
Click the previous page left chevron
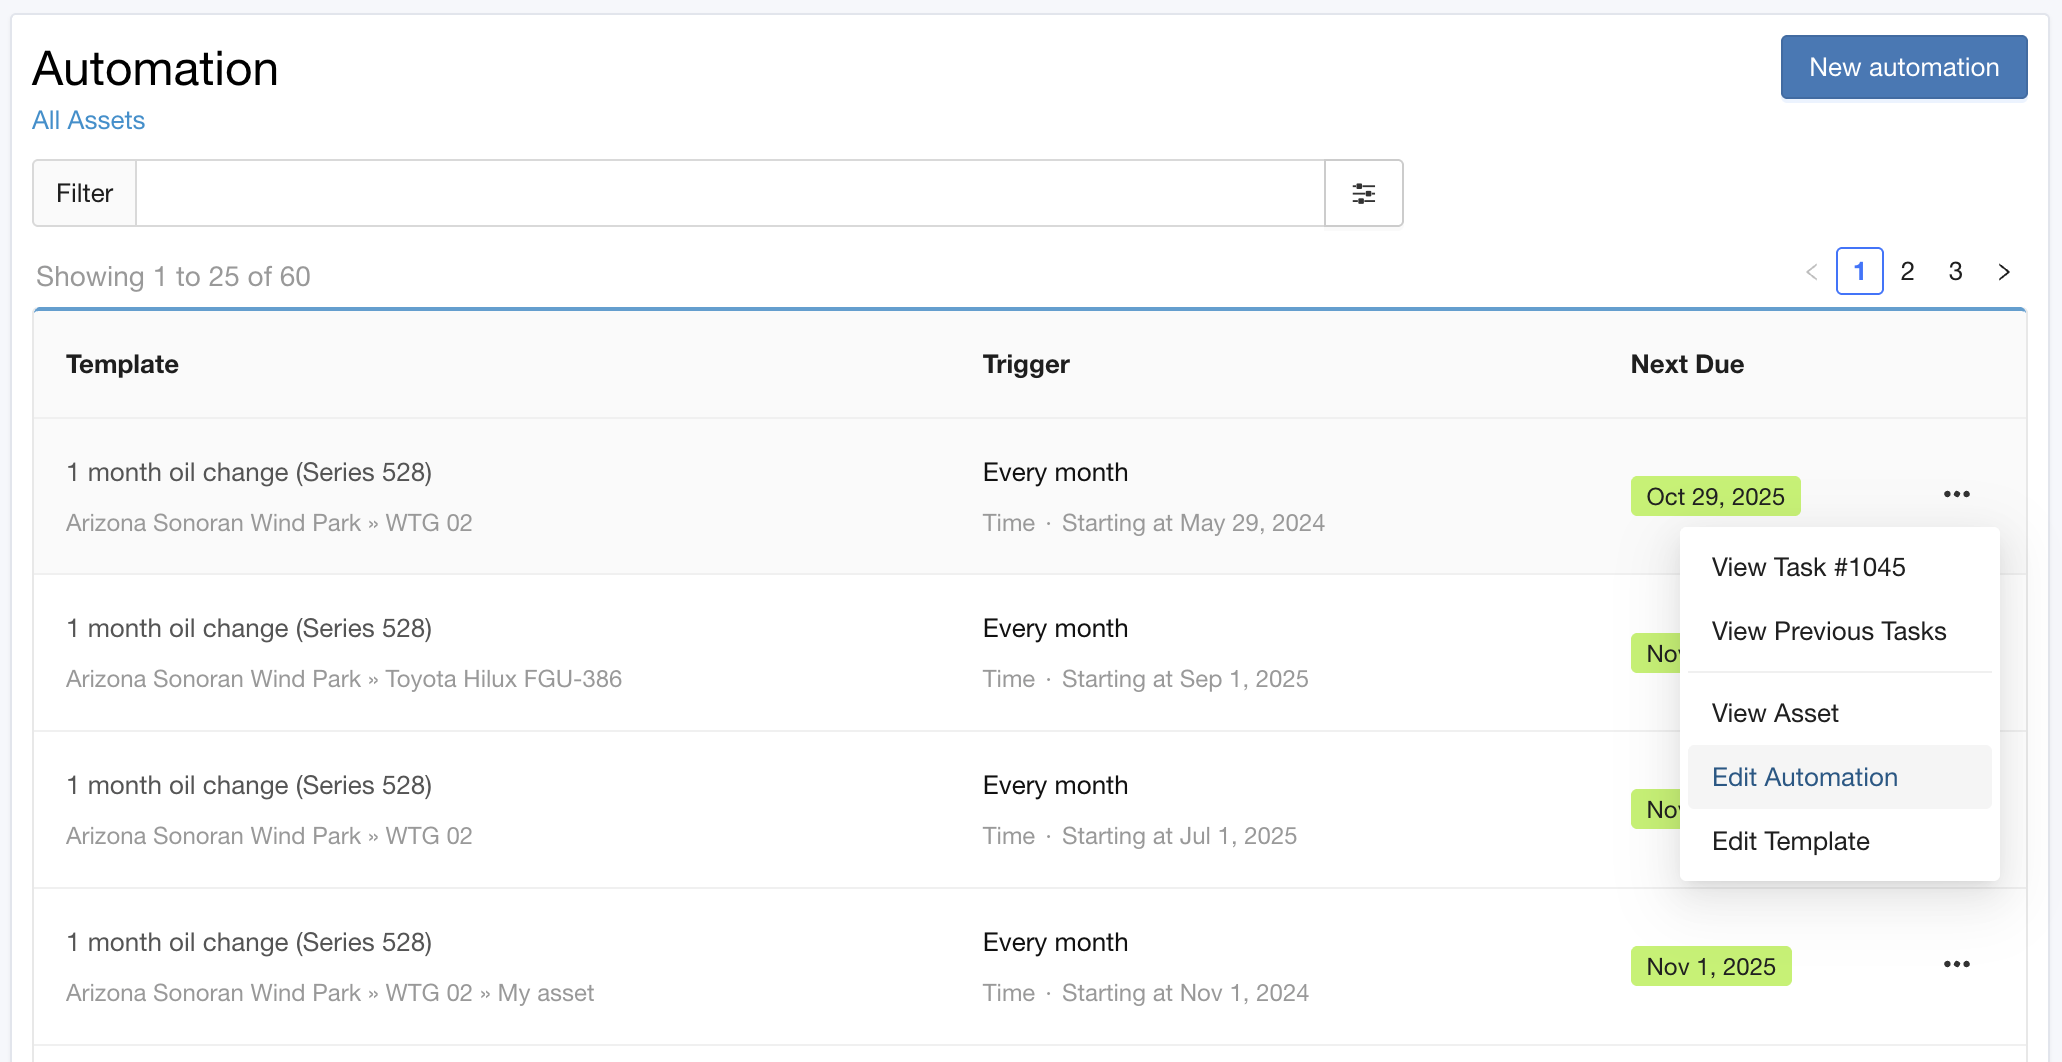tap(1811, 272)
